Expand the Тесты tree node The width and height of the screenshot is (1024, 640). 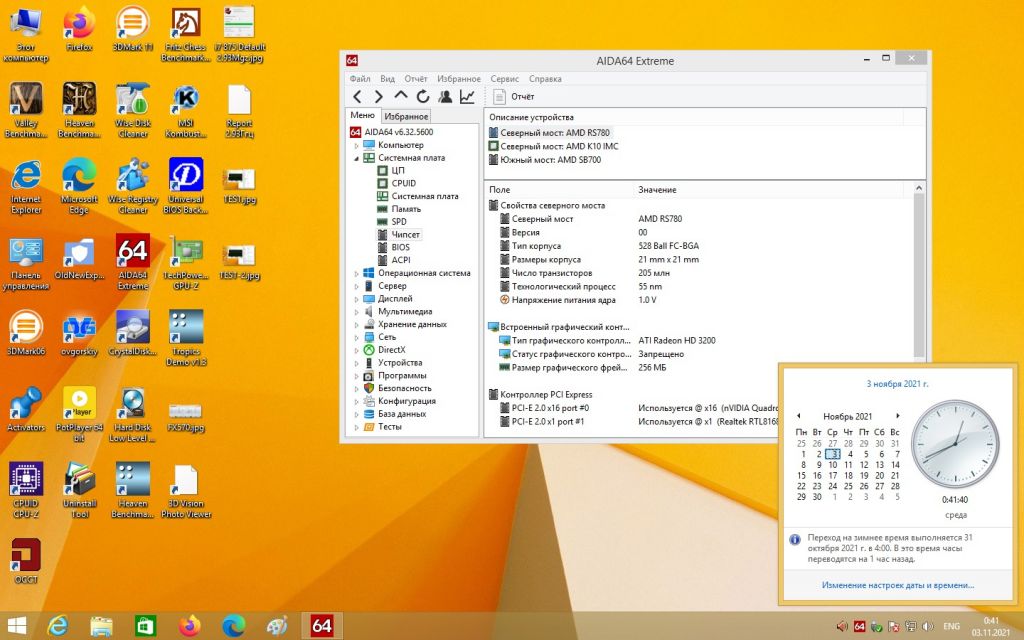(x=357, y=427)
